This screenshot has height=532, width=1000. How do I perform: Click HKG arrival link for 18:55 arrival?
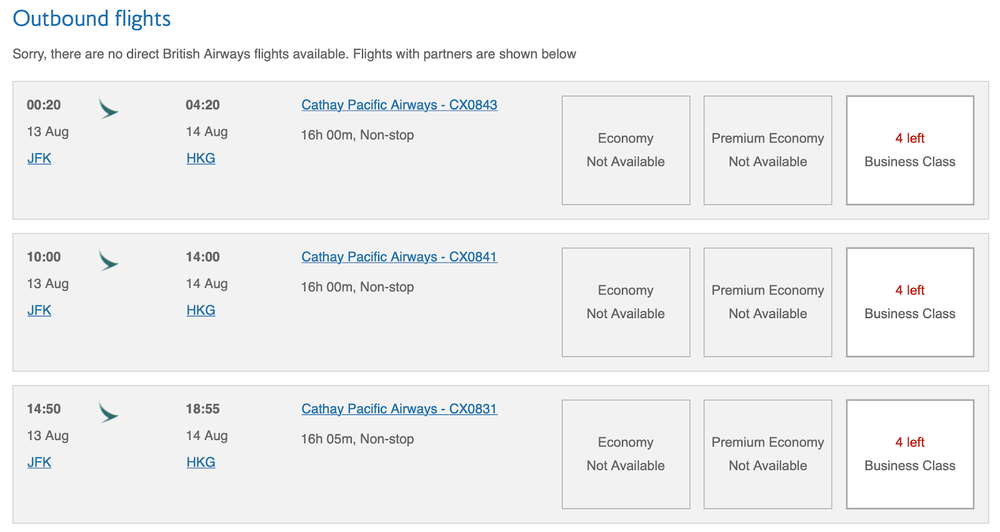(201, 462)
